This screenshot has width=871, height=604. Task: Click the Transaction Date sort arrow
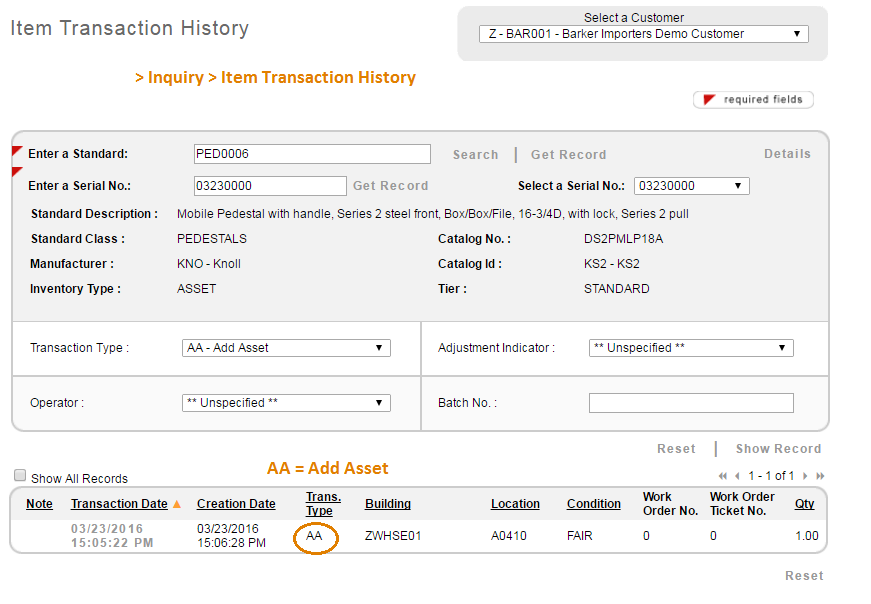[x=177, y=504]
